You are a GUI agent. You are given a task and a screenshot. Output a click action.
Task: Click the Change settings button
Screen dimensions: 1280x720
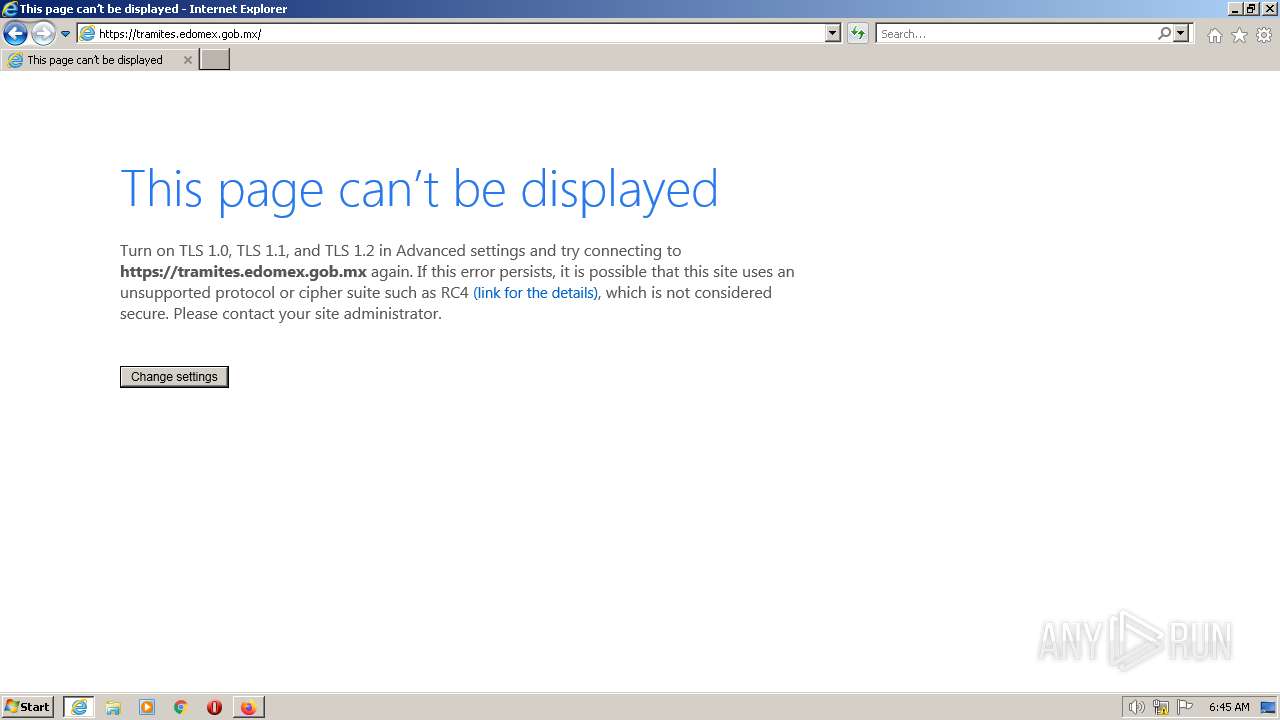[x=174, y=377]
